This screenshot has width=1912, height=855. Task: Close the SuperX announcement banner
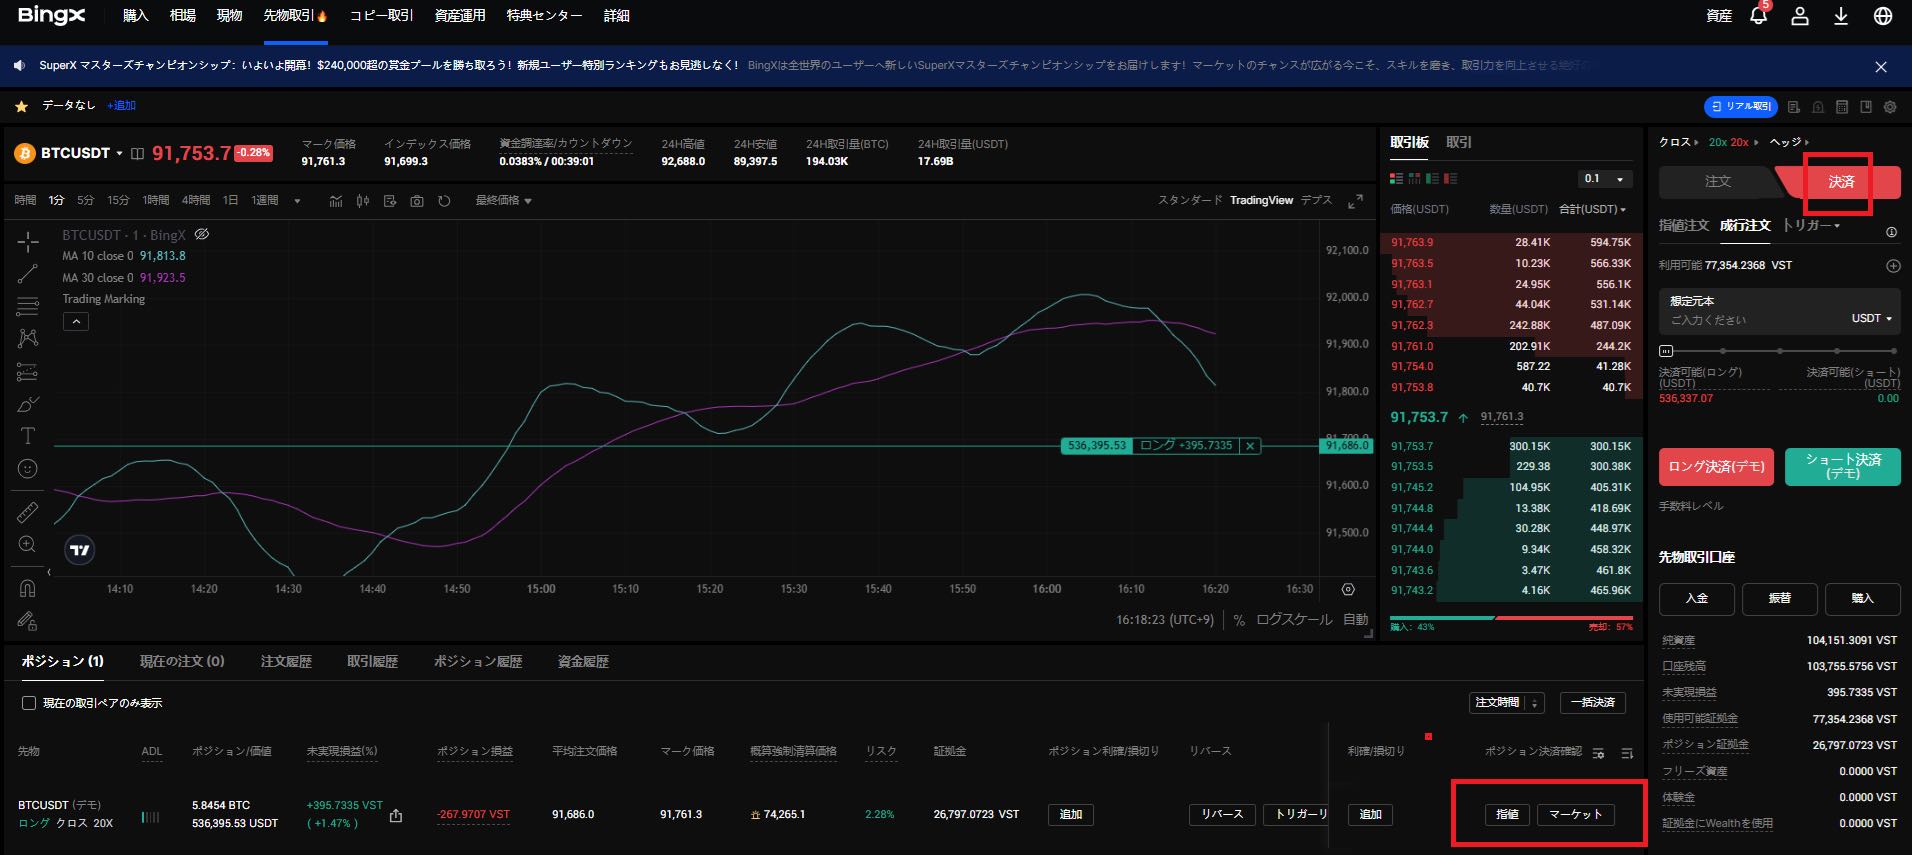pos(1881,67)
